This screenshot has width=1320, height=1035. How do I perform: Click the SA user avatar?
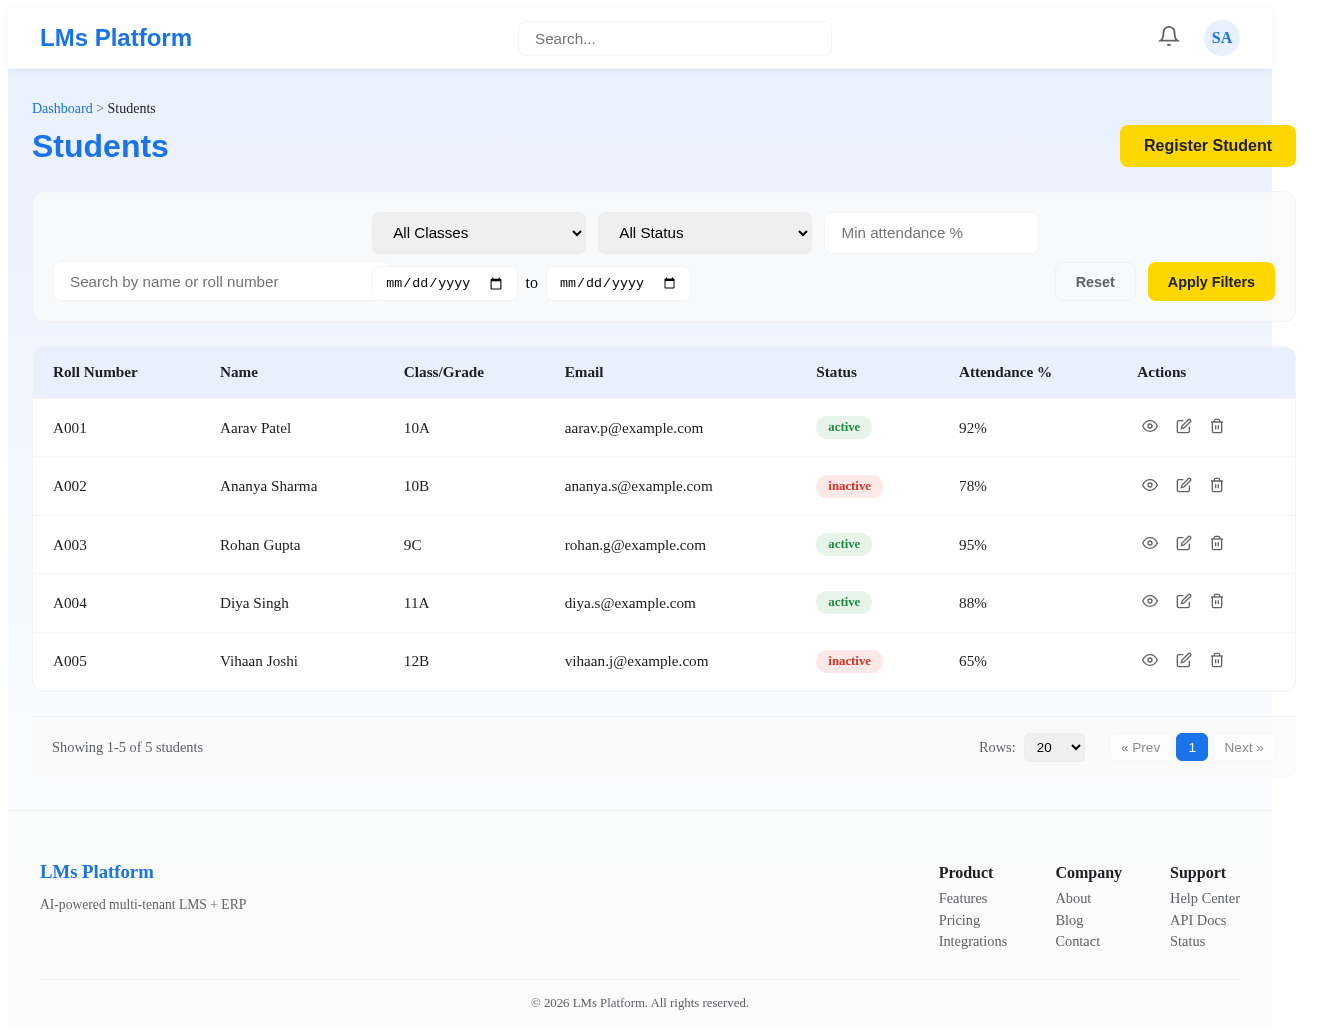tap(1221, 38)
